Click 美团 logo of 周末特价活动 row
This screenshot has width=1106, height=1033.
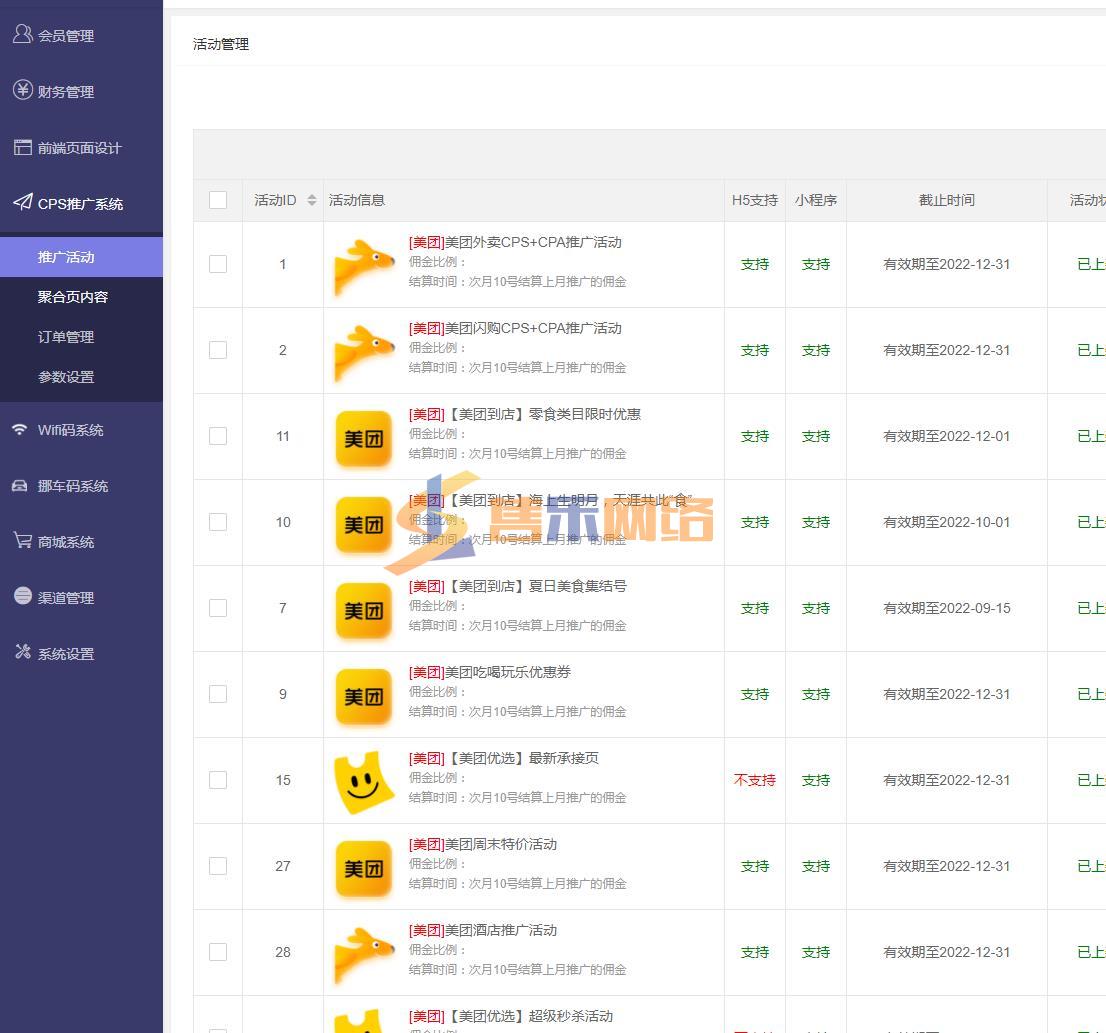point(363,869)
